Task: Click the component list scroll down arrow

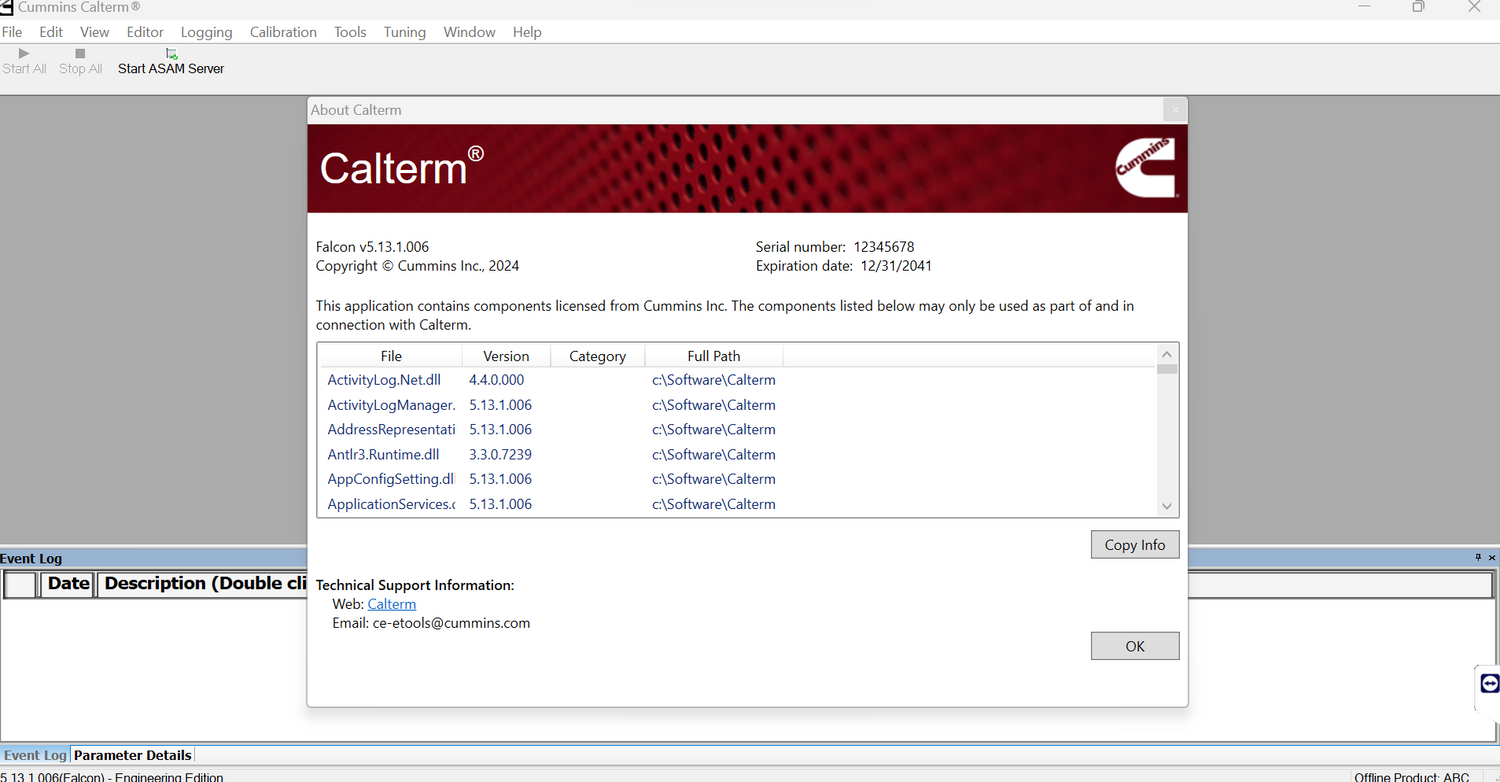Action: (1167, 506)
